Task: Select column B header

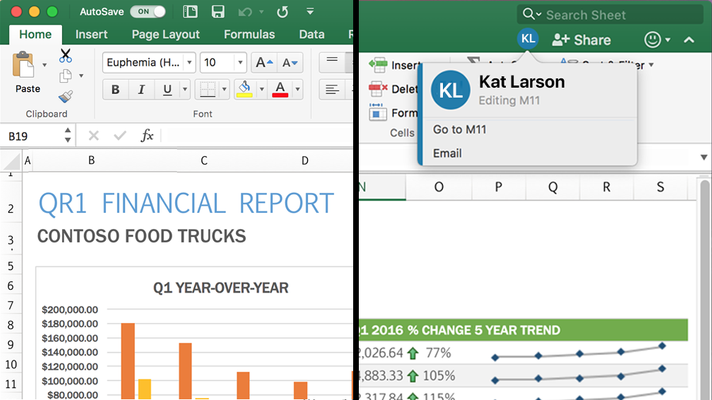Action: pyautogui.click(x=91, y=161)
